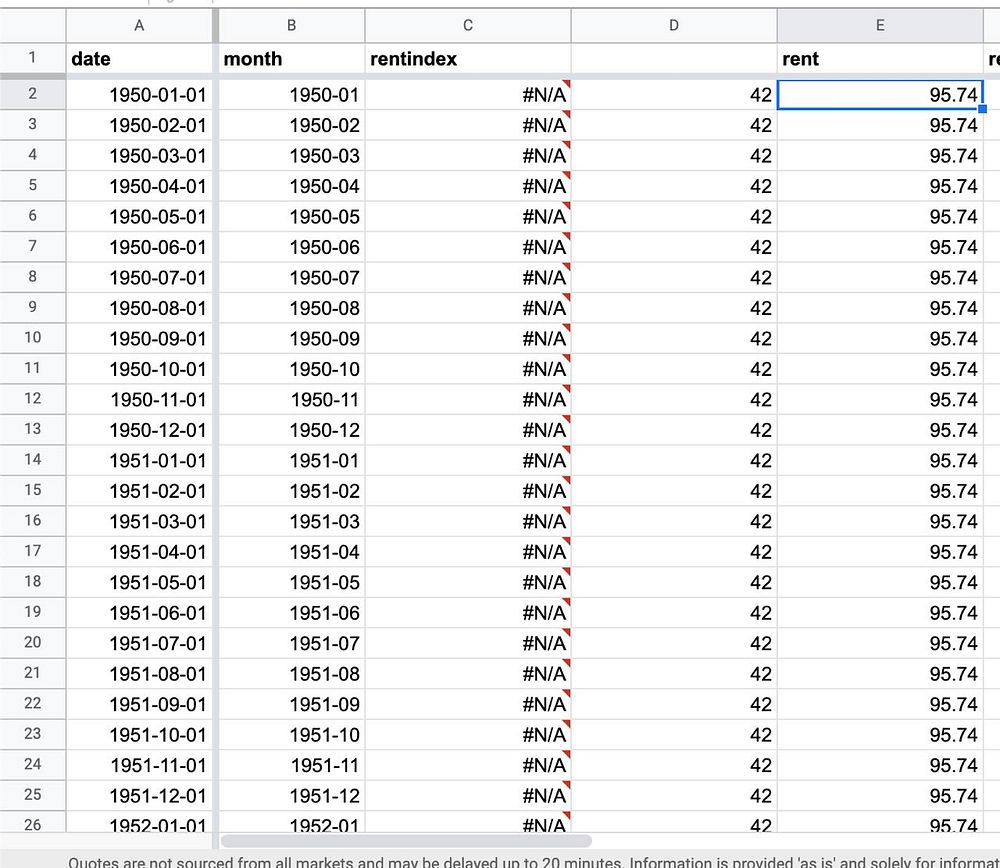Click #N/A cell in row 2
The image size is (1000, 868).
pos(467,94)
